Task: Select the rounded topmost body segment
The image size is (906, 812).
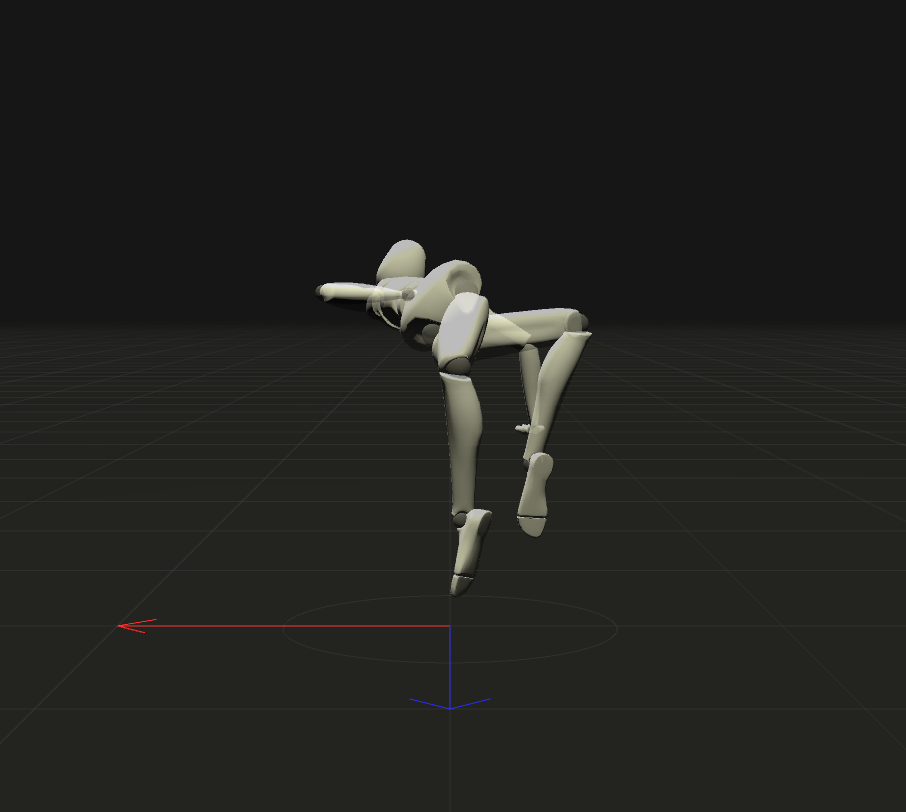Action: 401,259
